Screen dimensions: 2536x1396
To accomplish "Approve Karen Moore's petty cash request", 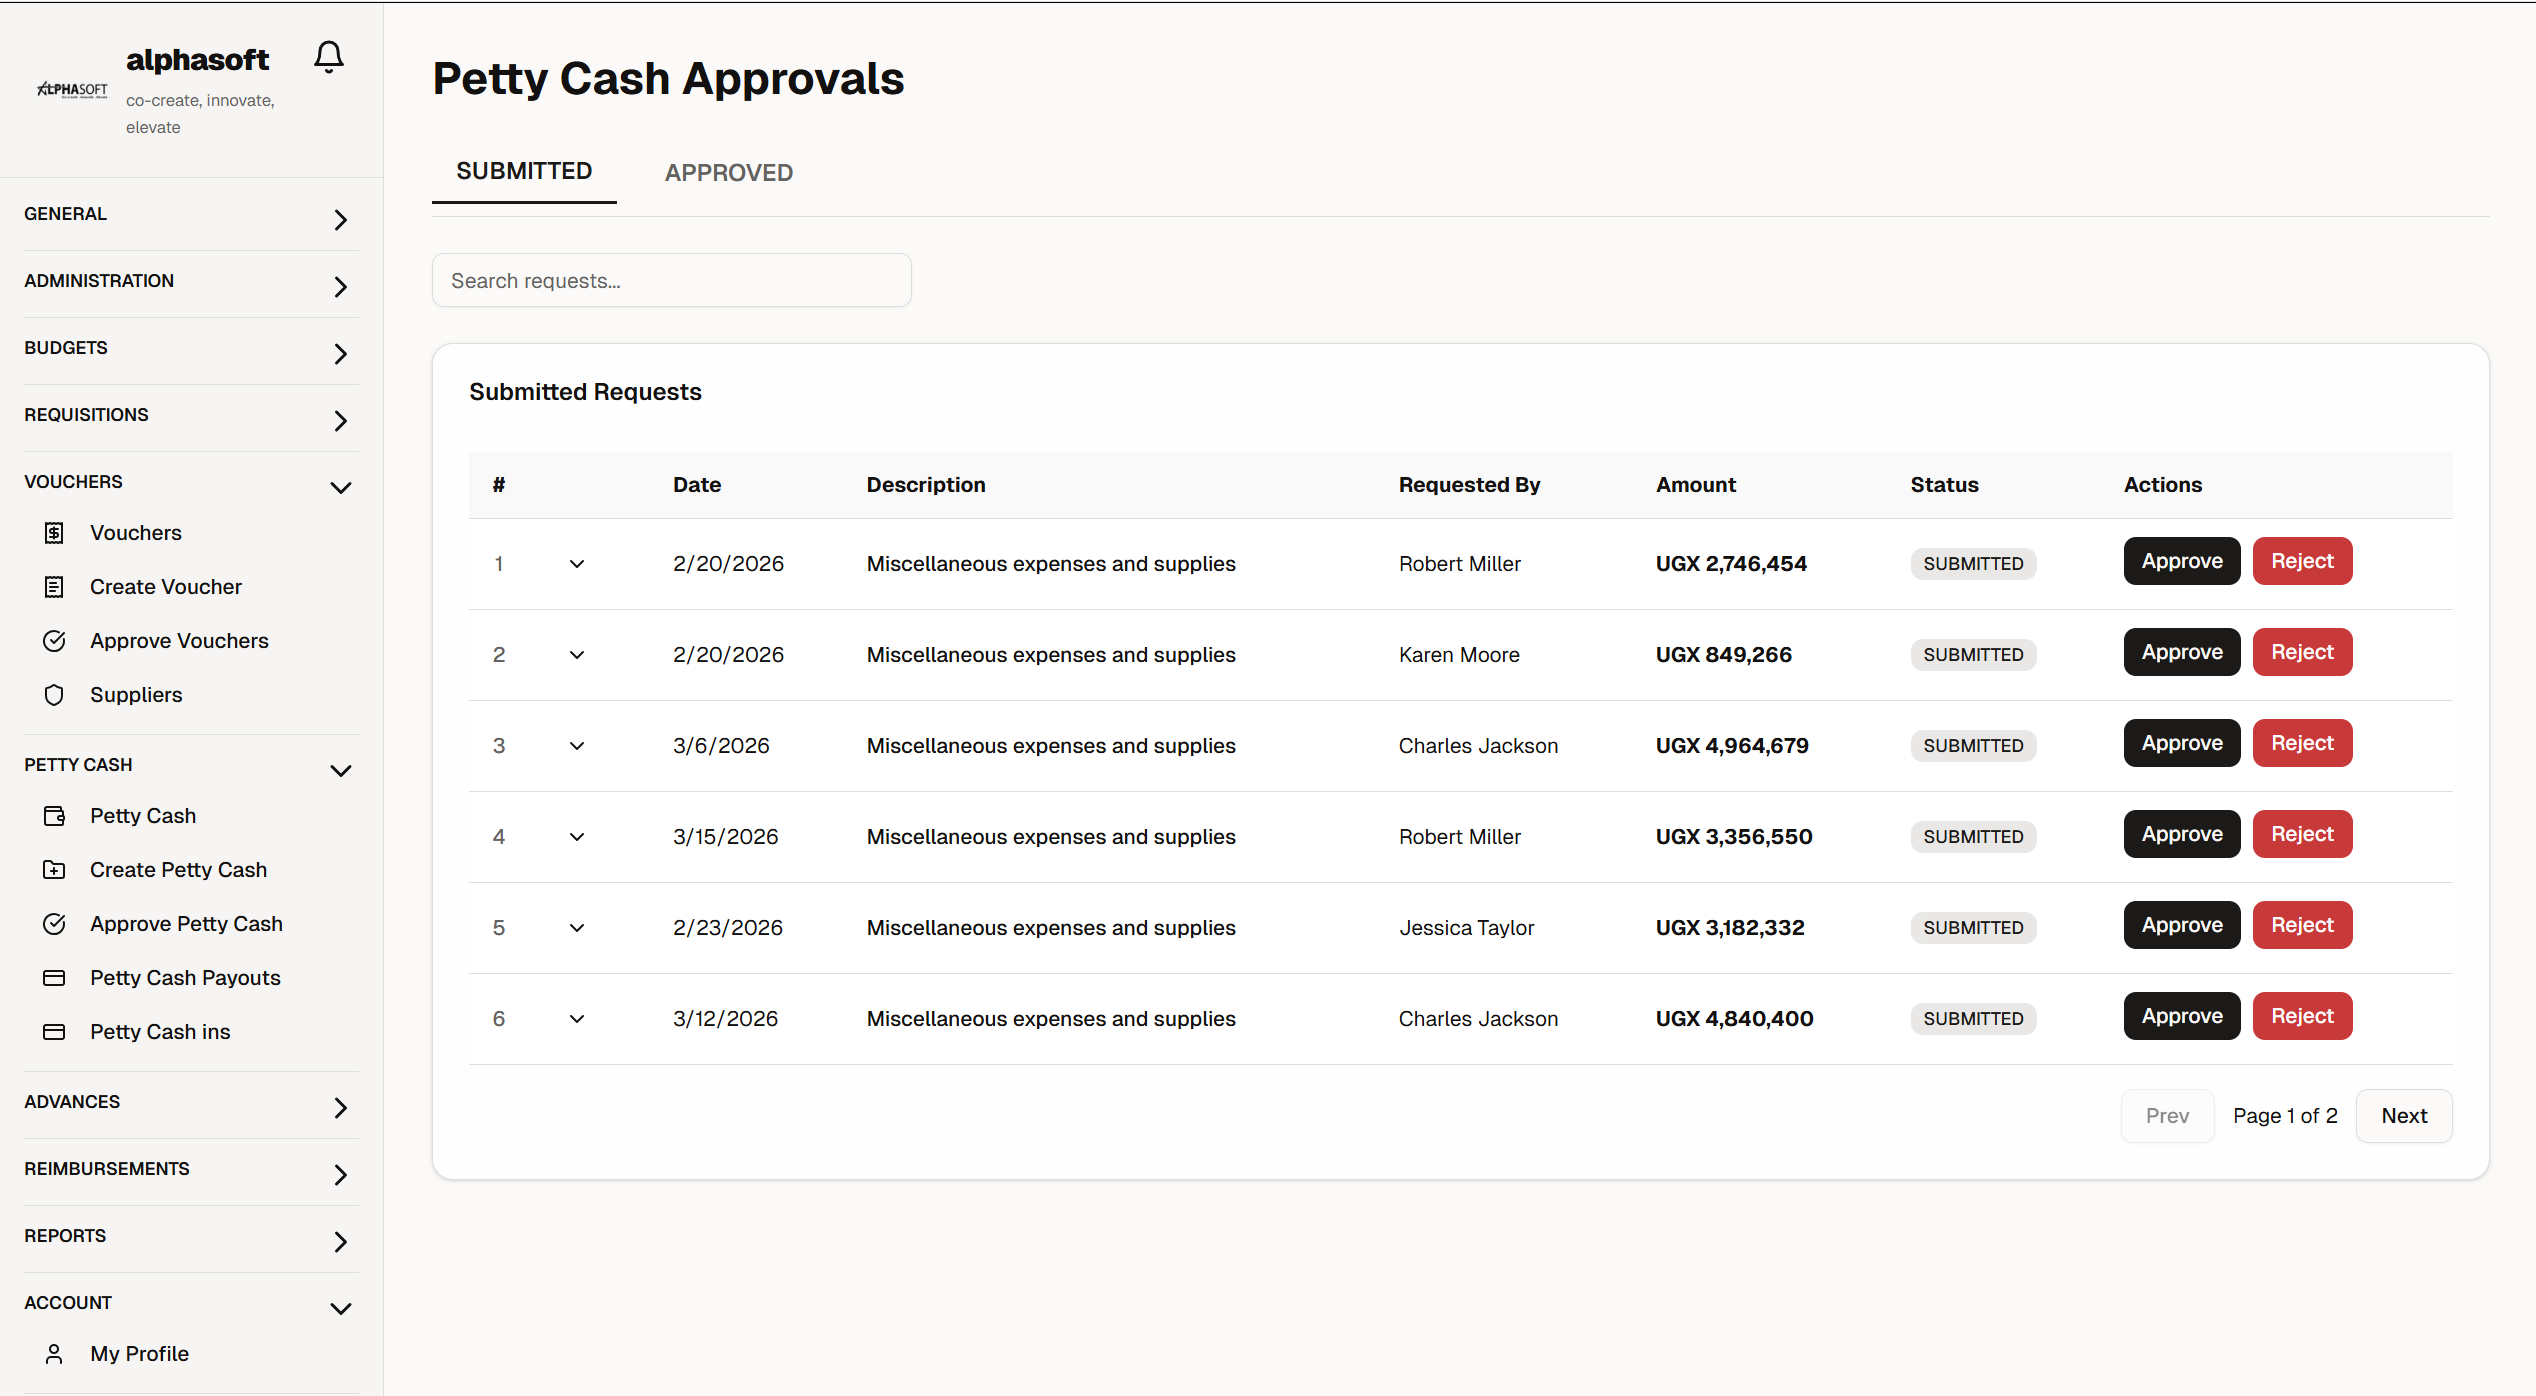I will pos(2181,651).
